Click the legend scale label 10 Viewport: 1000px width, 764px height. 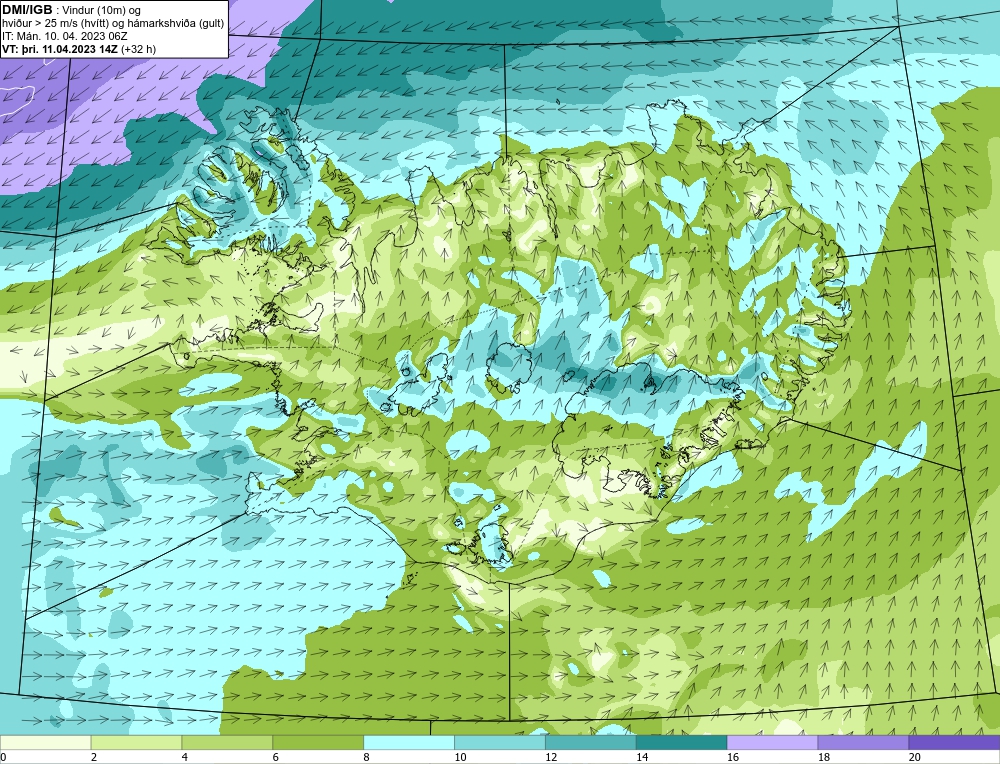(x=460, y=757)
